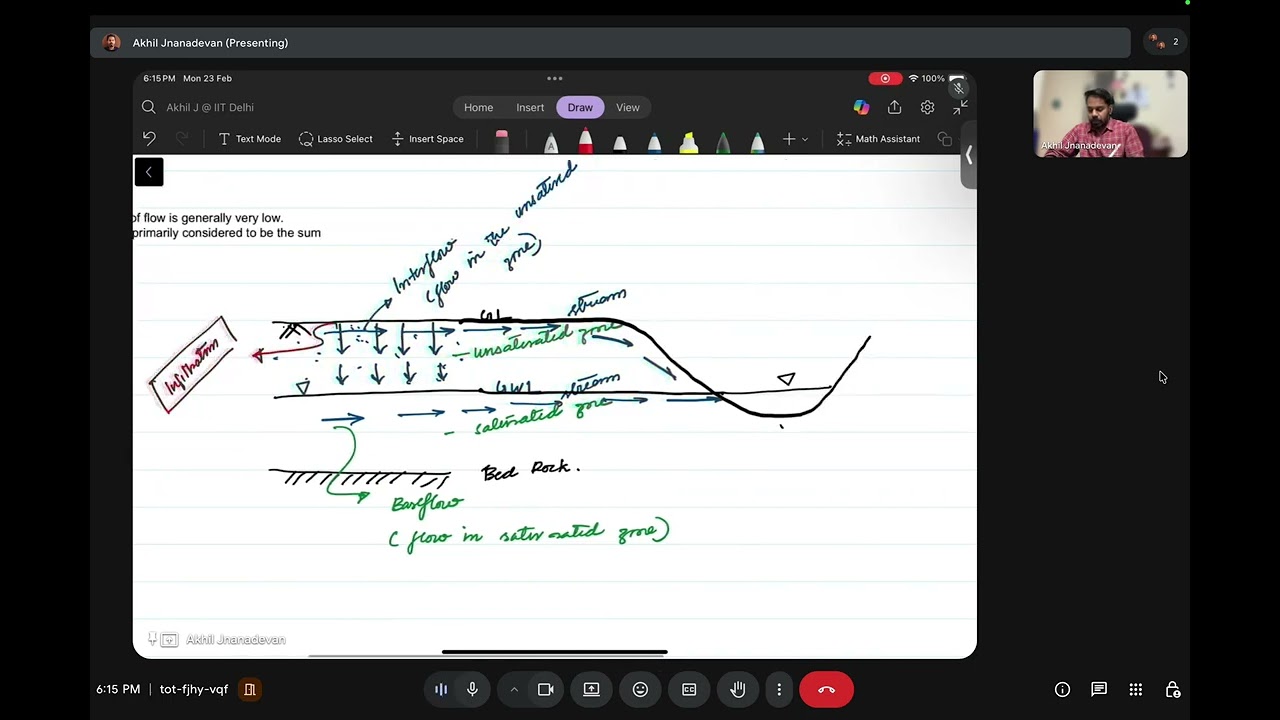
Task: Open the emoji reactions button
Action: click(x=640, y=689)
